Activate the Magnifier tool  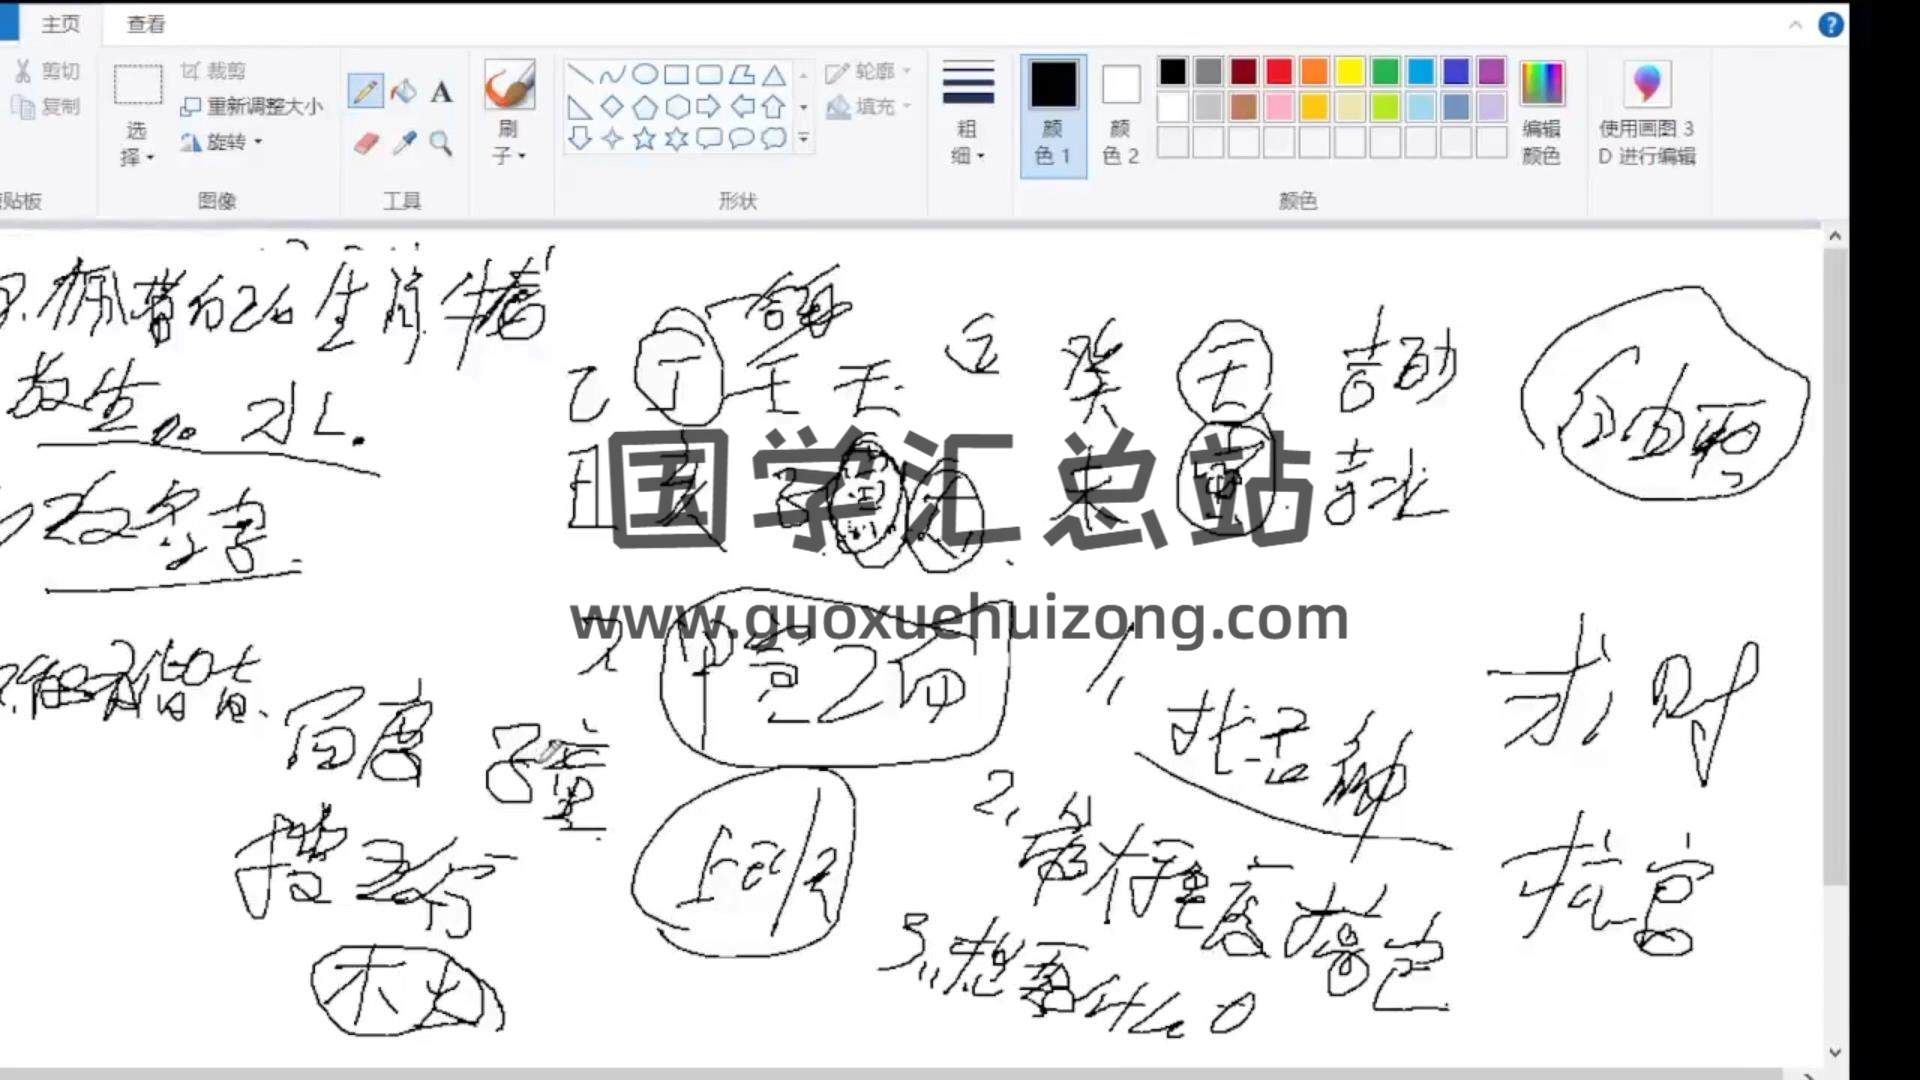coord(441,143)
